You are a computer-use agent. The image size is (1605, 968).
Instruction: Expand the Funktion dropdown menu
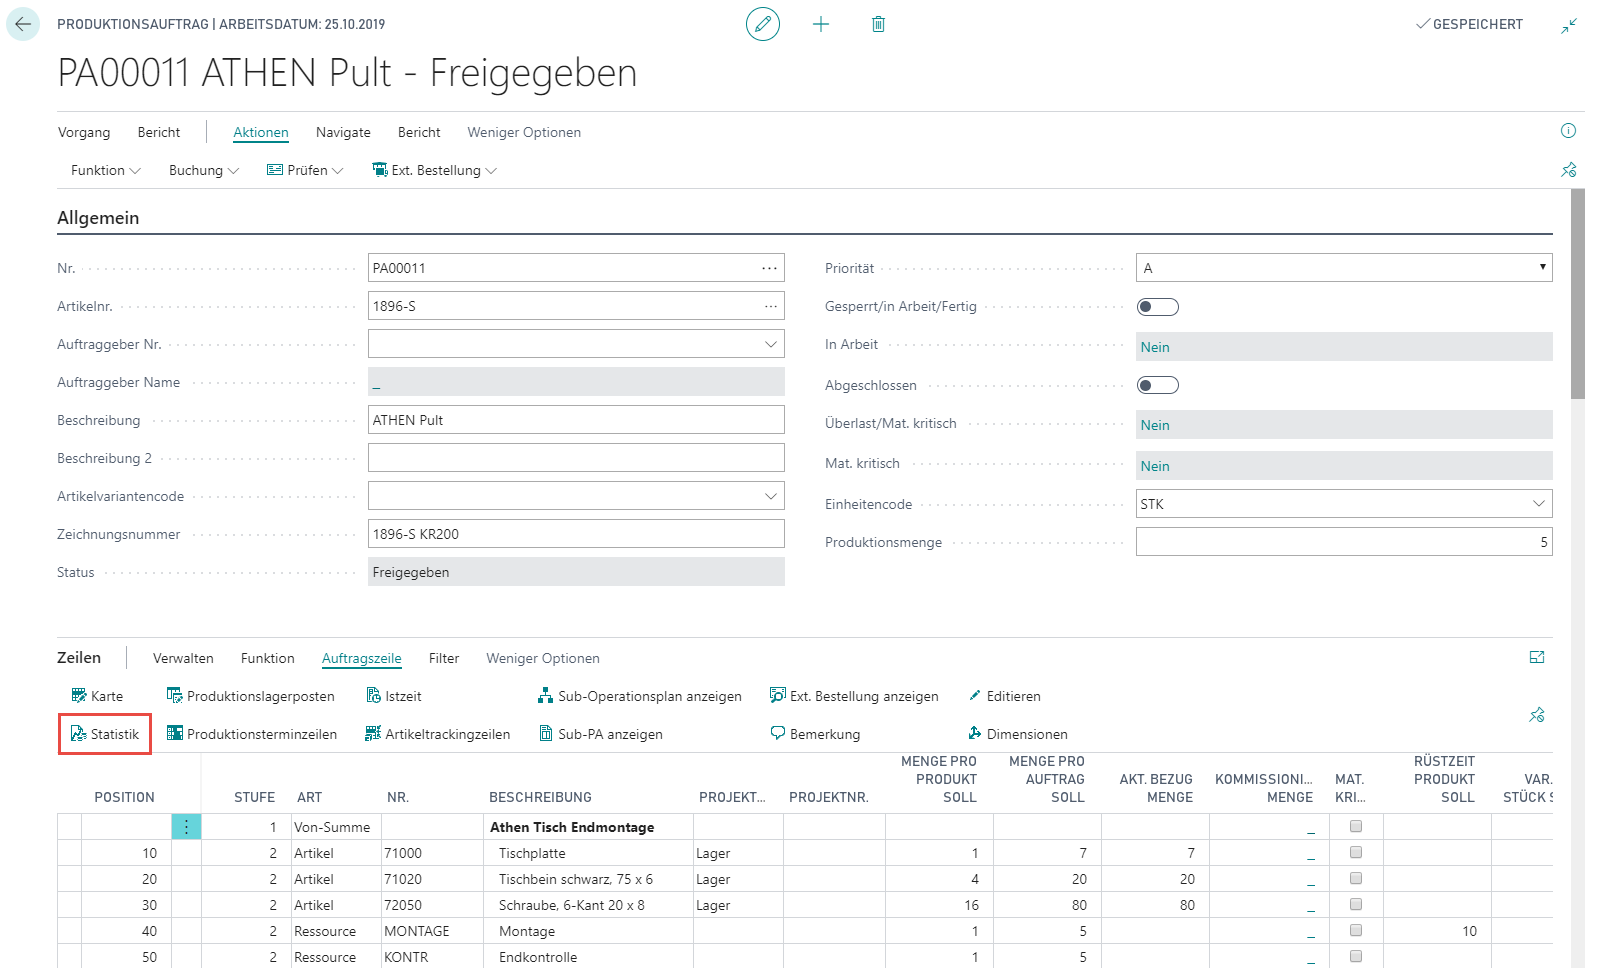106,170
